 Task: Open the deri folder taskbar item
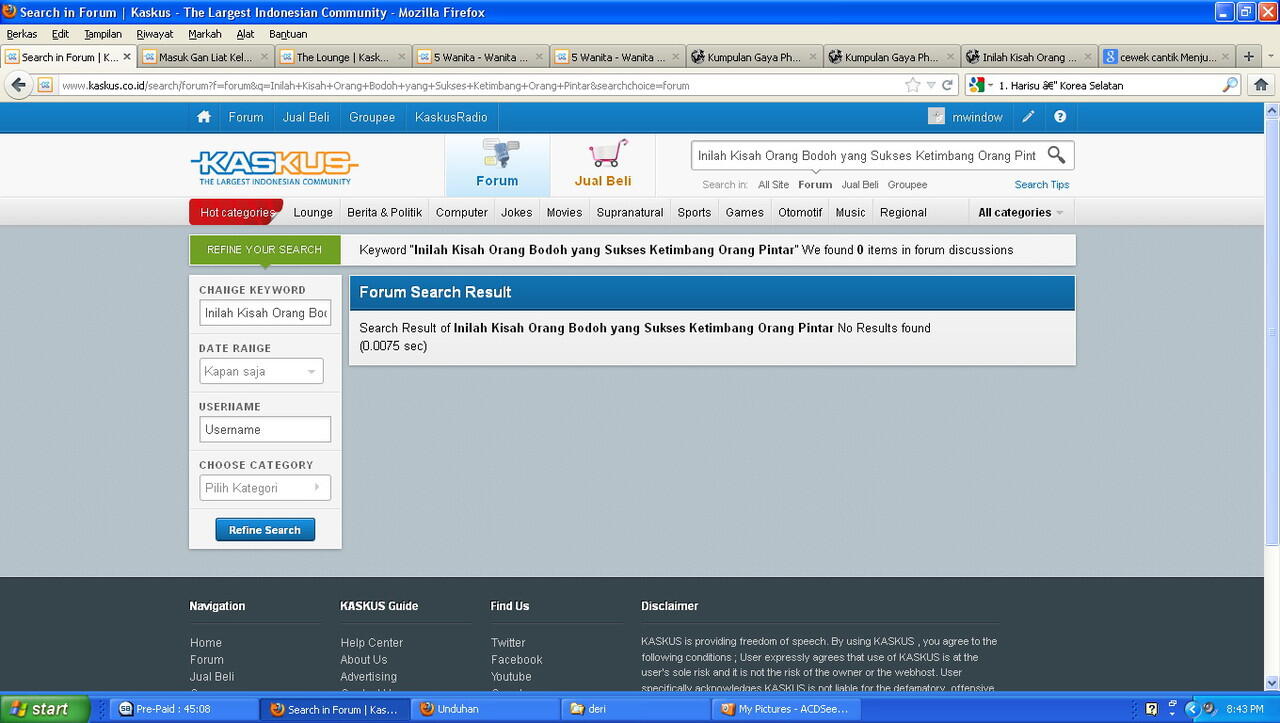[x=635, y=709]
